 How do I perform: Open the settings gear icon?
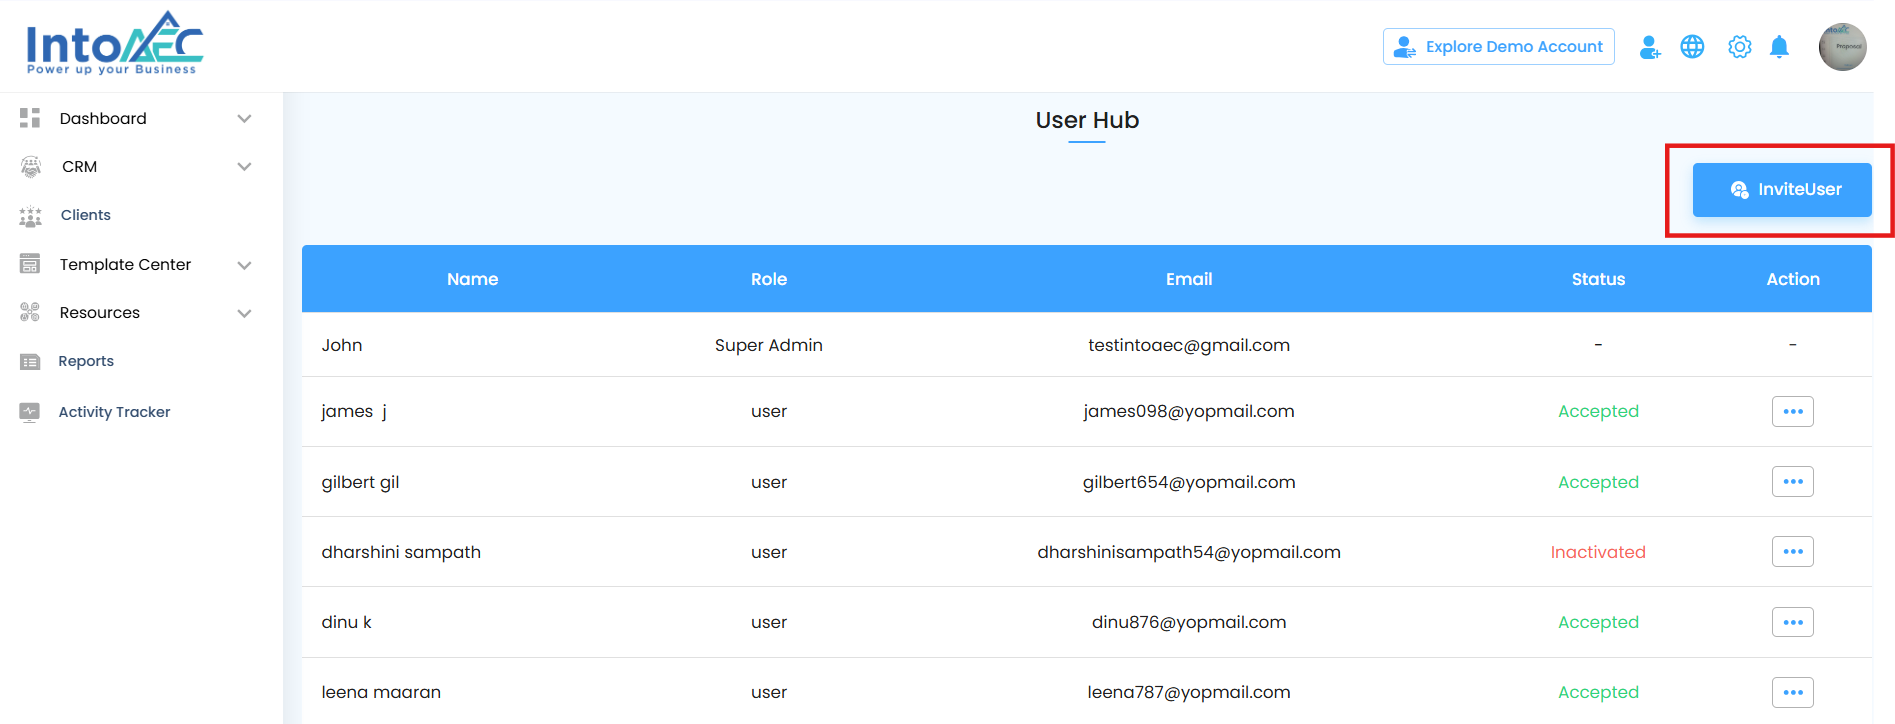tap(1740, 47)
